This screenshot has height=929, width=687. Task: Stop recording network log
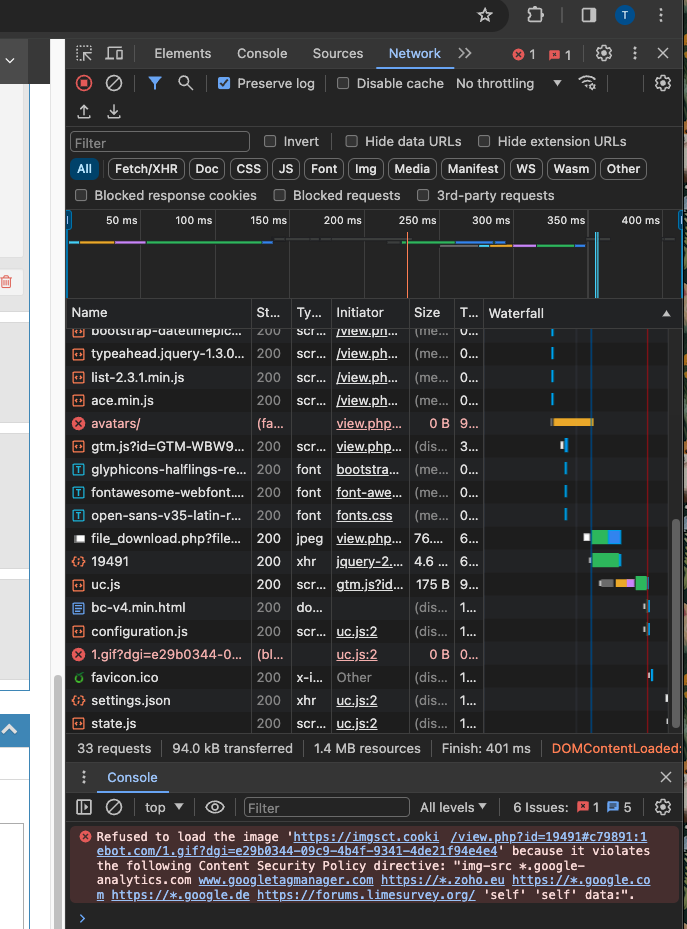coord(84,83)
